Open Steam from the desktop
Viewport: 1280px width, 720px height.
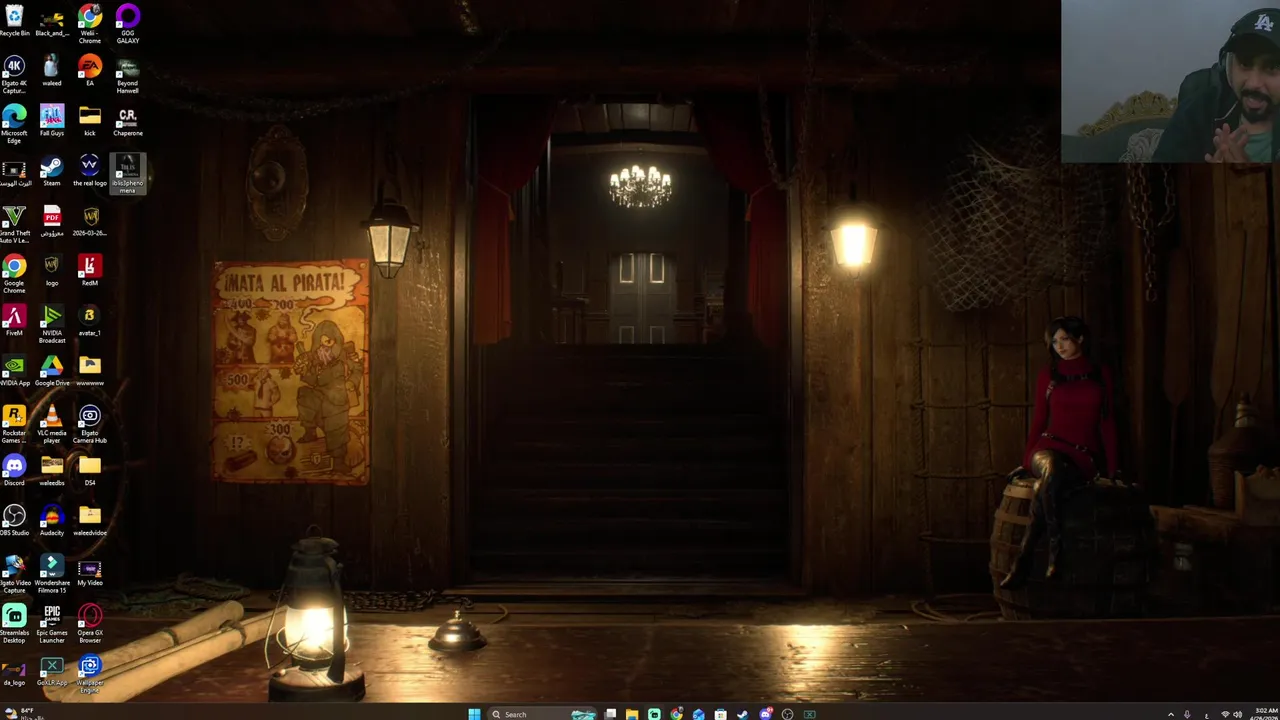coord(52,171)
